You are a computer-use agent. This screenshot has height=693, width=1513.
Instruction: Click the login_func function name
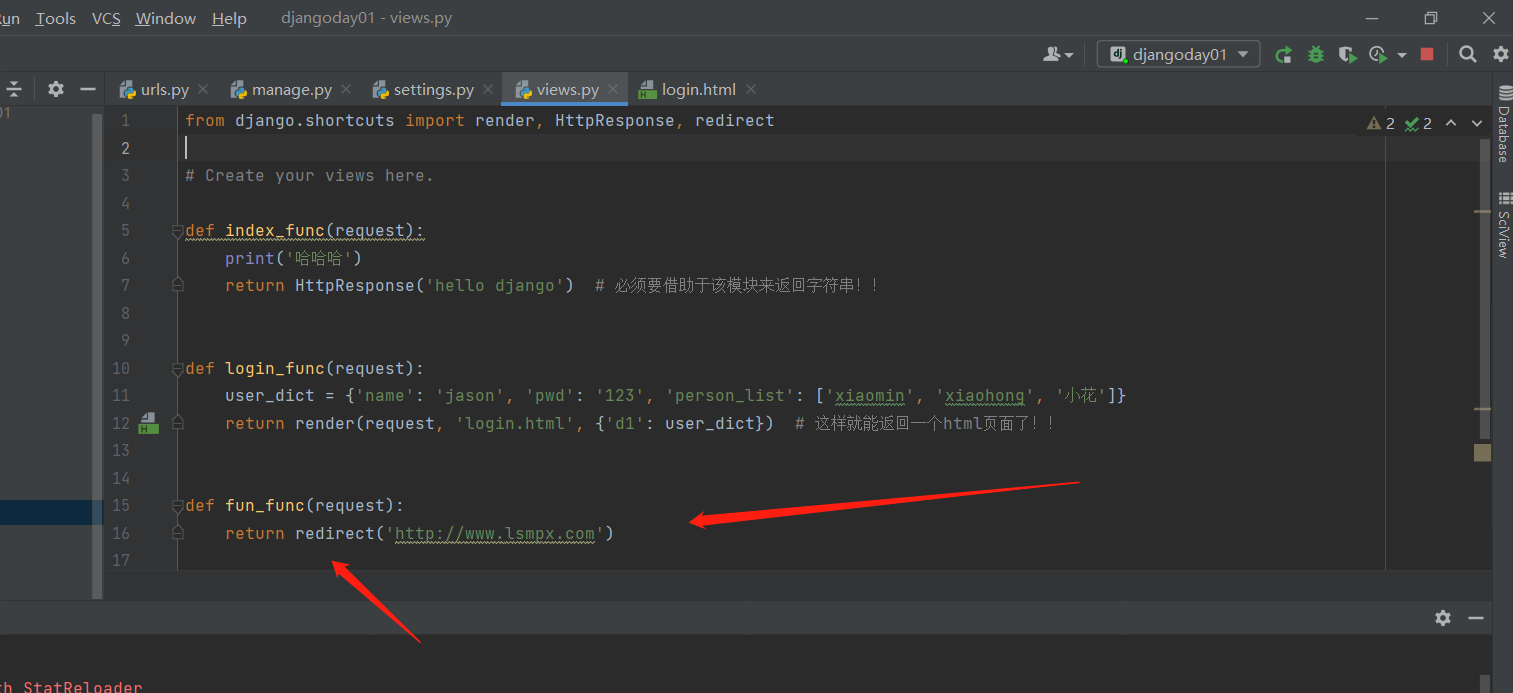click(x=275, y=368)
